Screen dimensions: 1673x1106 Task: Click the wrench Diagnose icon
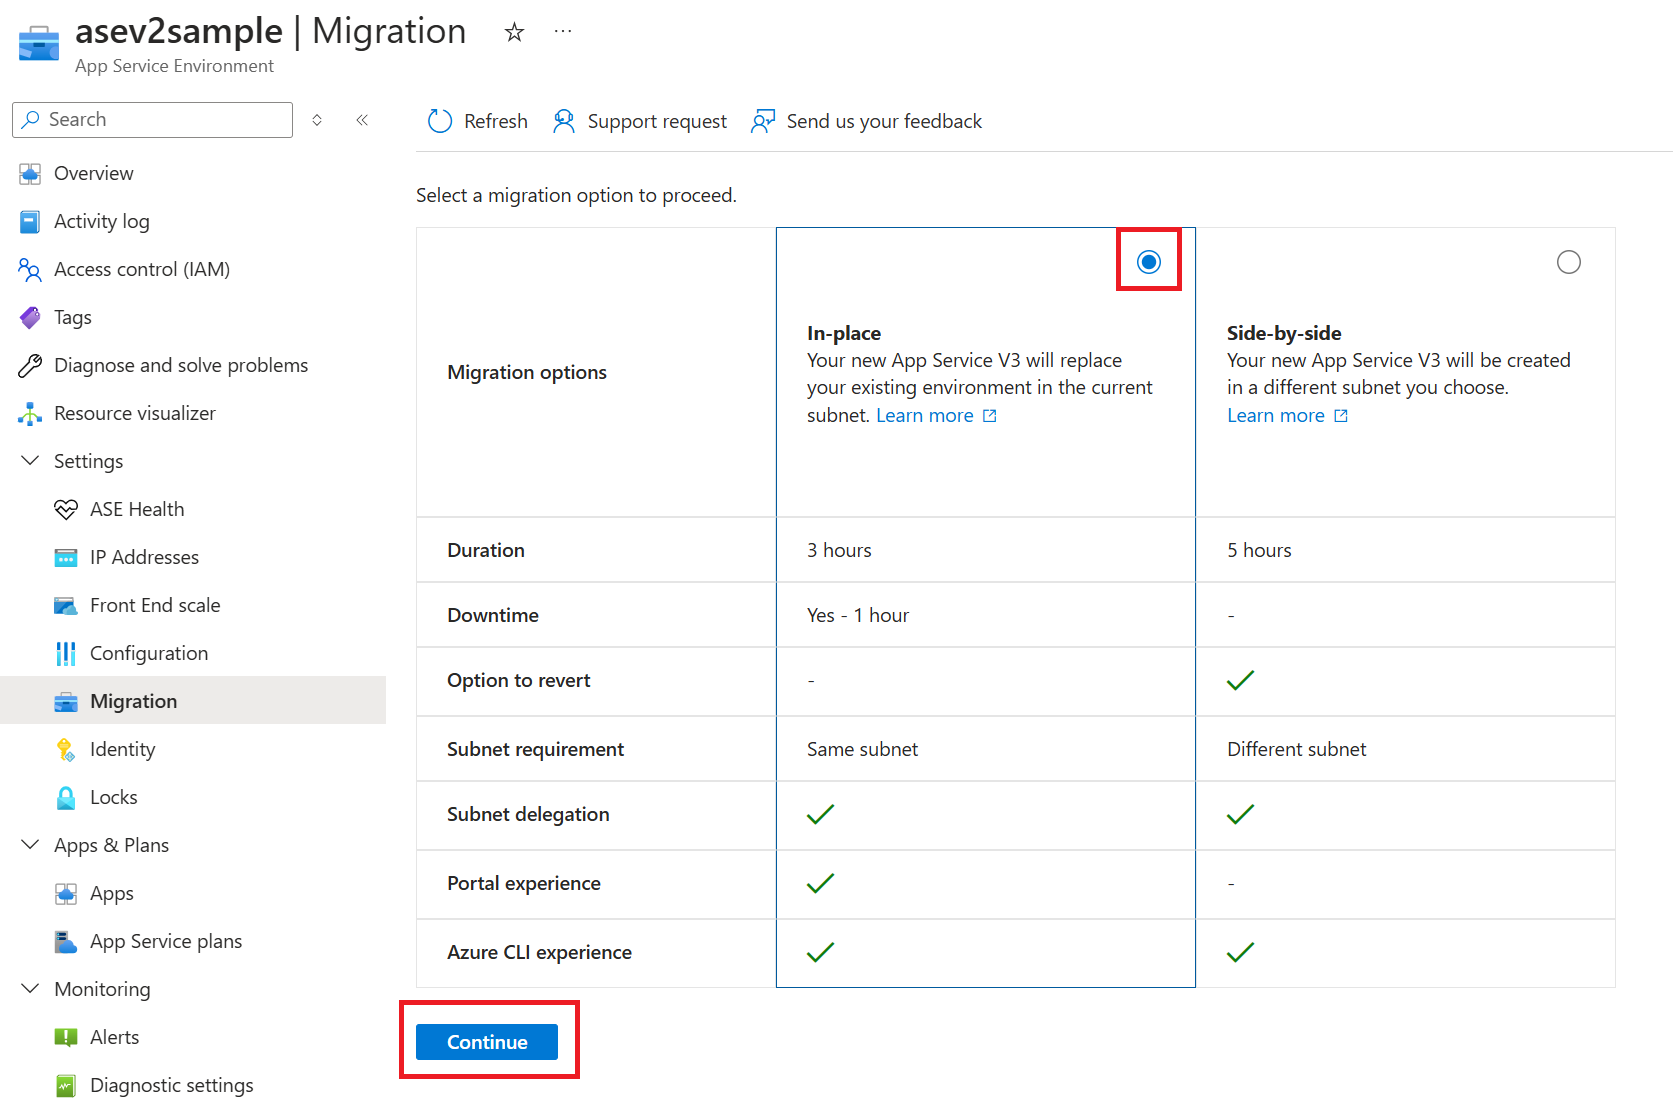pos(30,366)
